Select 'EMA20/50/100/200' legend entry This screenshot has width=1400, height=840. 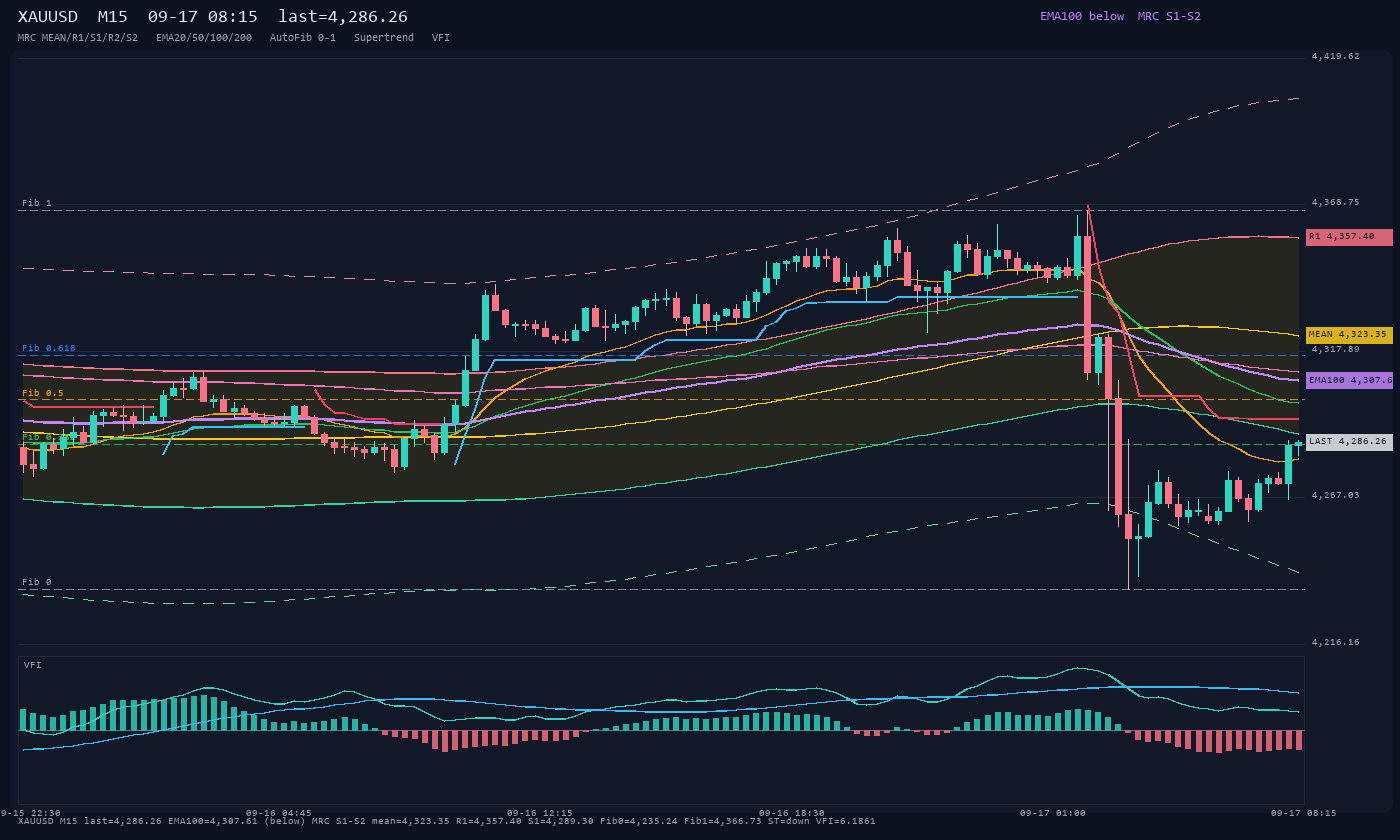pos(204,38)
